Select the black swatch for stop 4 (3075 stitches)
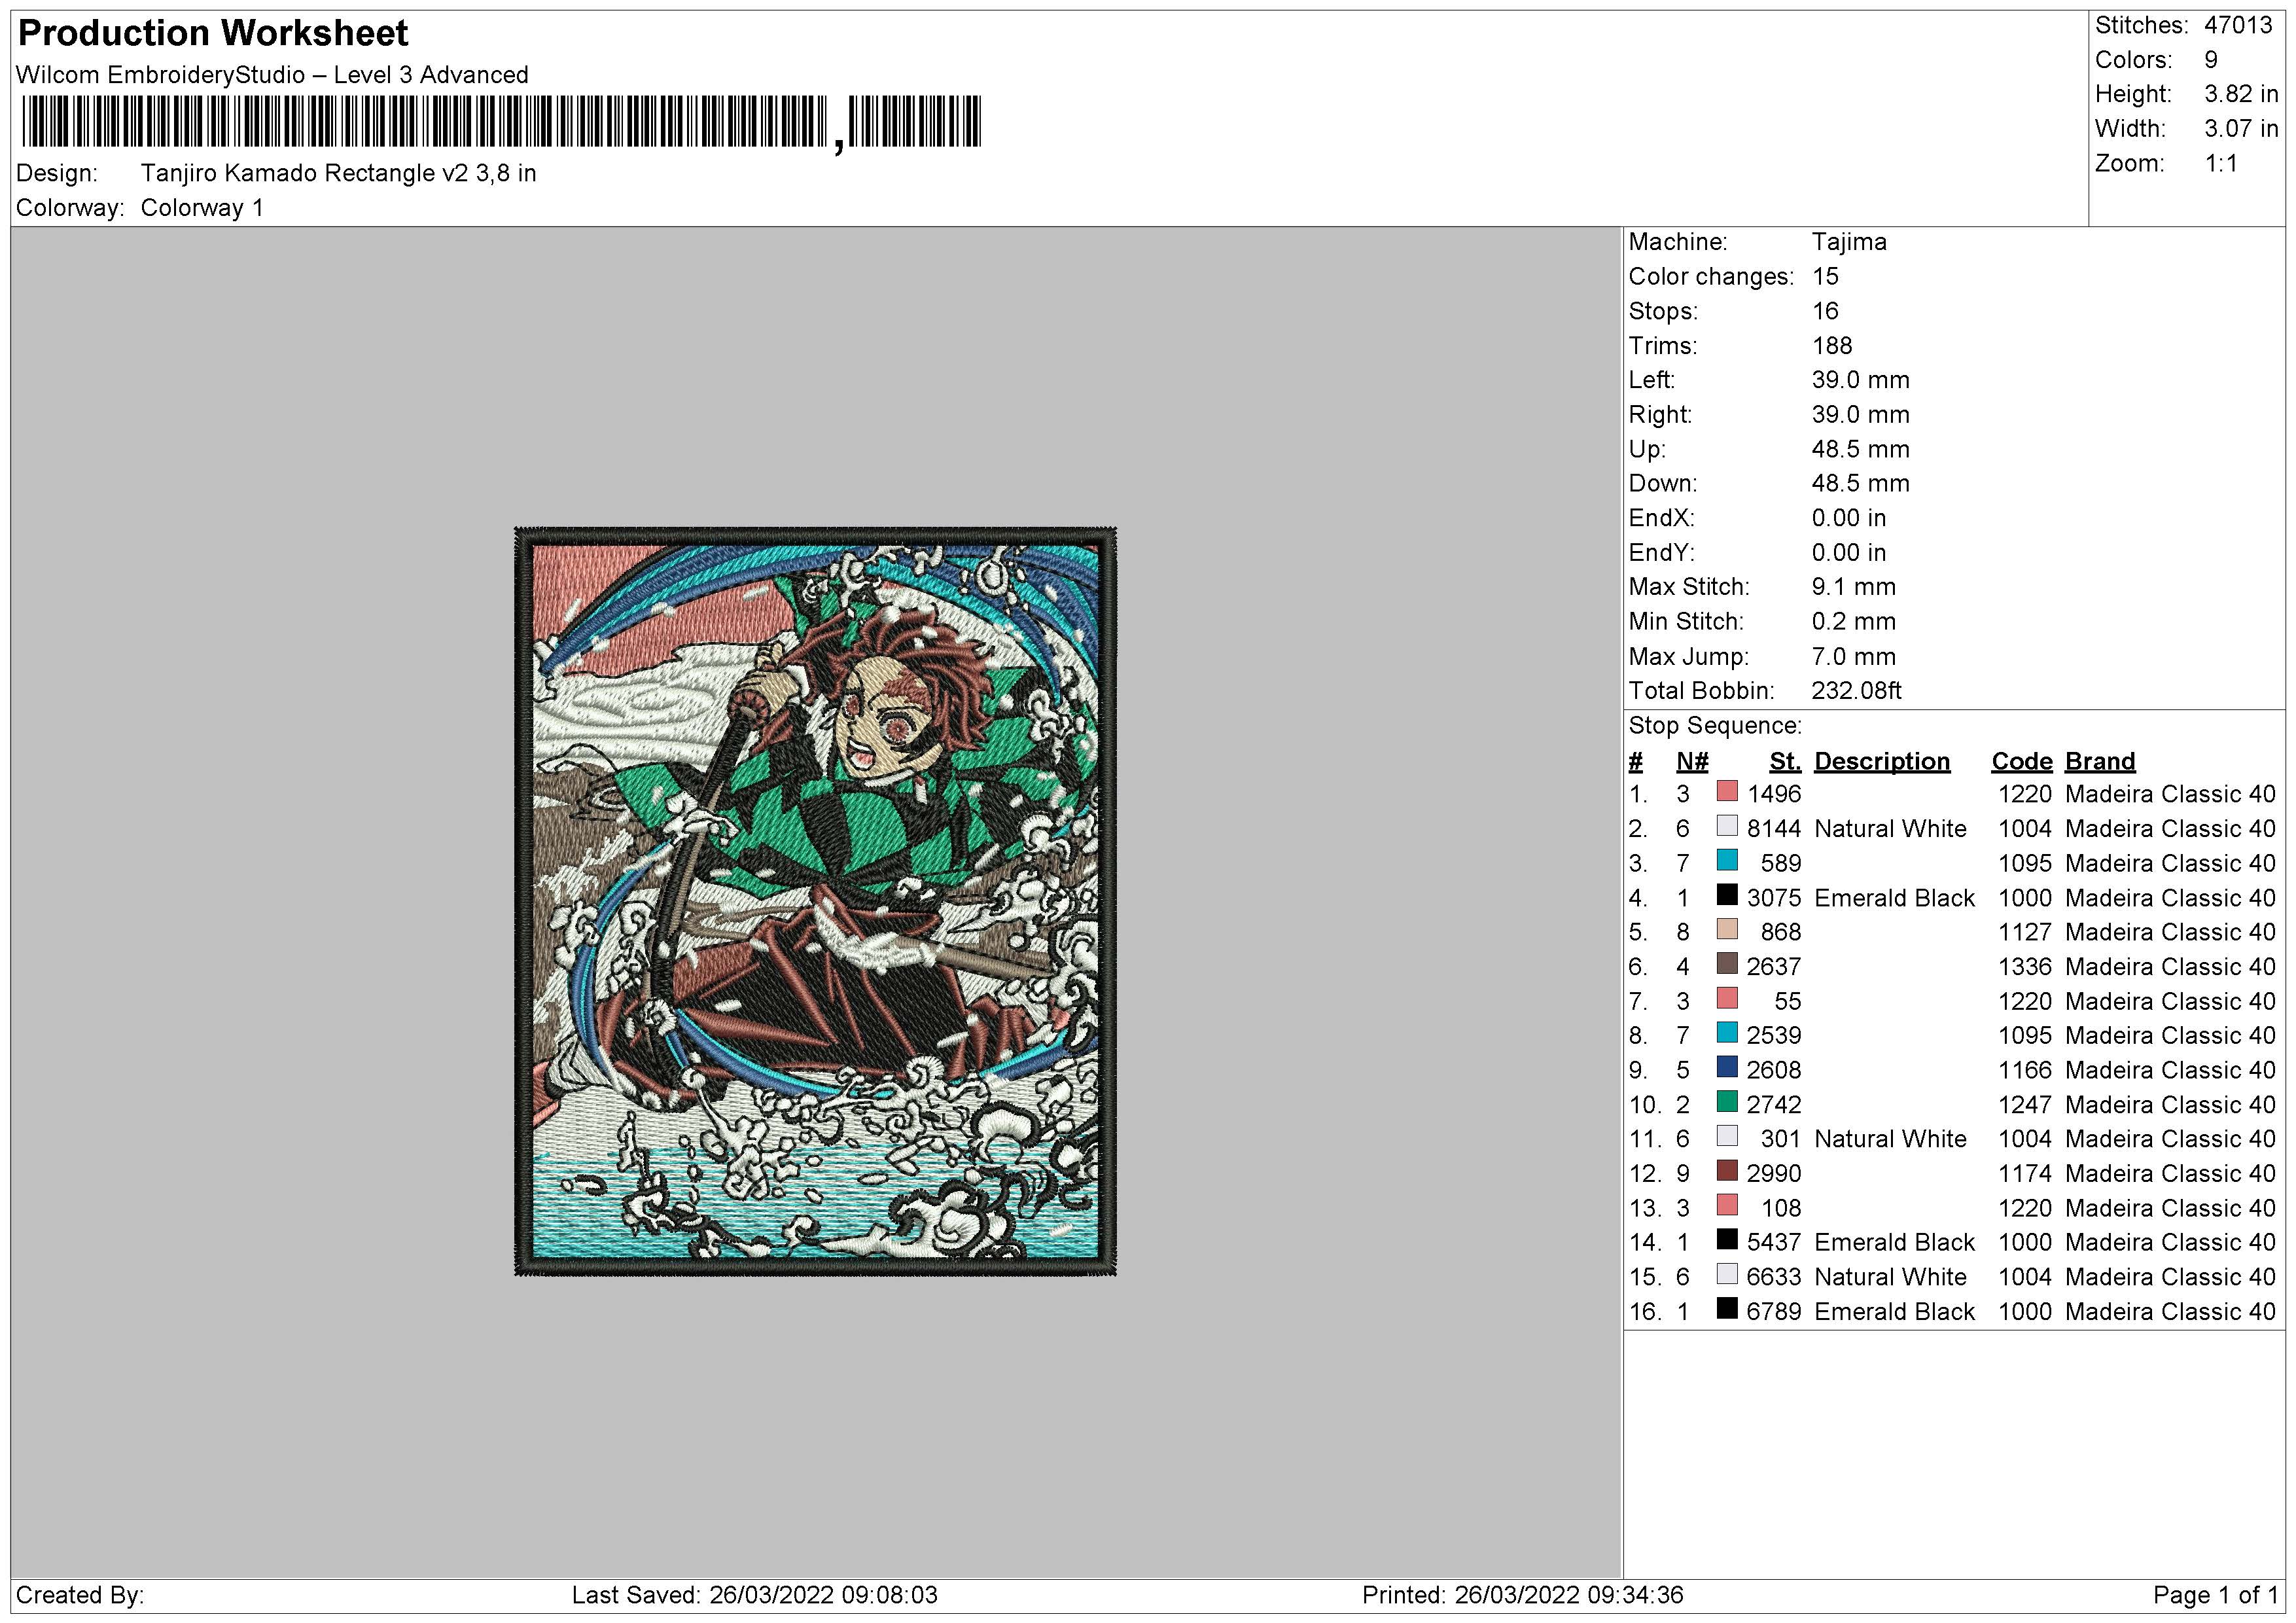Image resolution: width=2296 pixels, height=1623 pixels. 1727,895
